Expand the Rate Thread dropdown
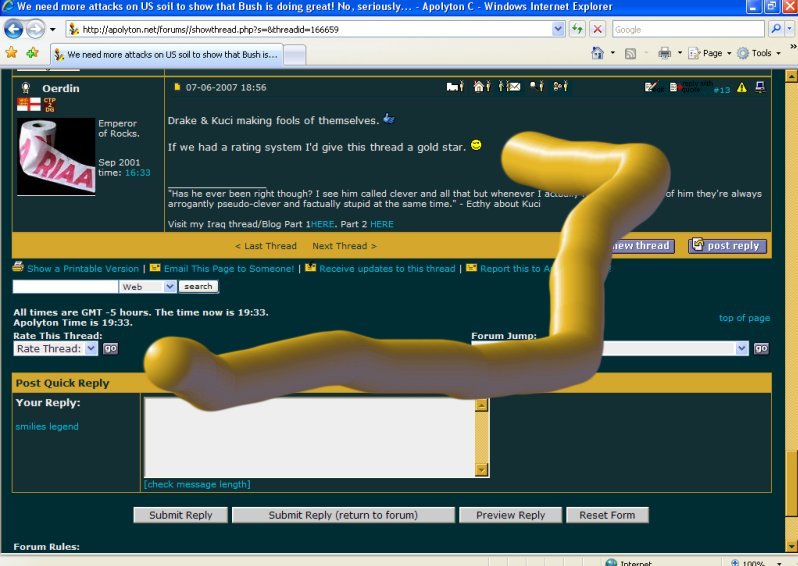Viewport: 798px width, 566px height. pyautogui.click(x=91, y=349)
